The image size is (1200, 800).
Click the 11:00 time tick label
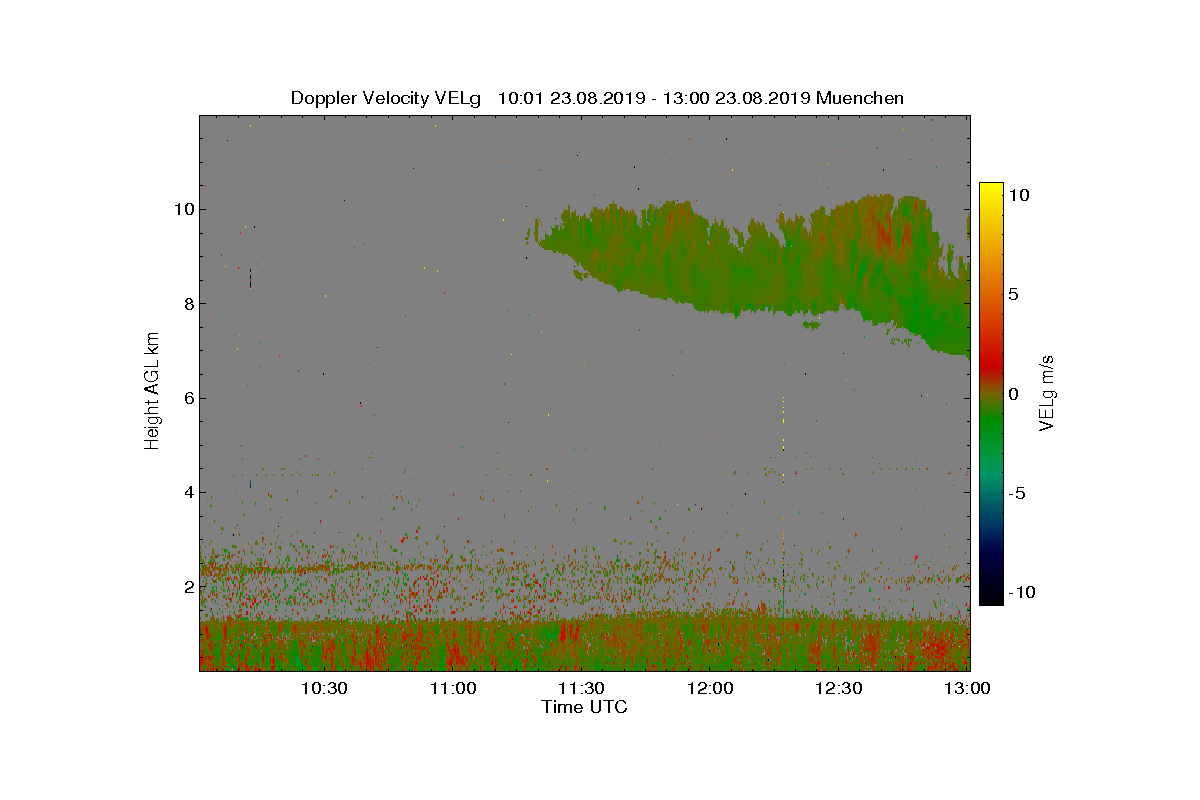[453, 688]
